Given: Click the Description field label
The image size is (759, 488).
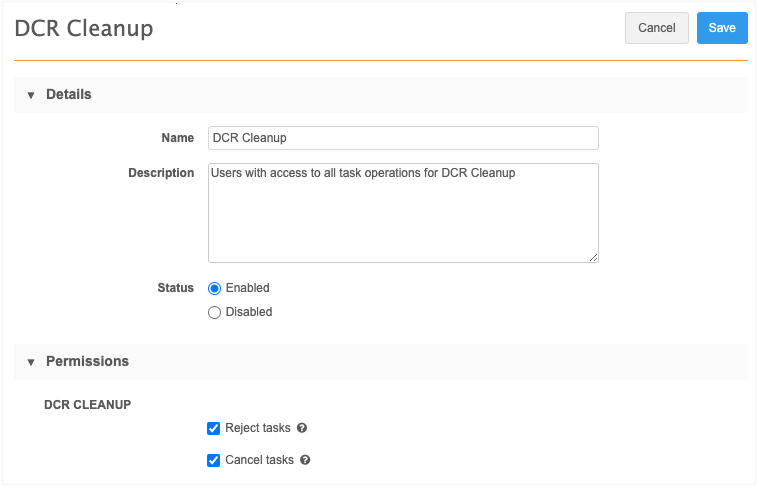Looking at the screenshot, I should (161, 173).
